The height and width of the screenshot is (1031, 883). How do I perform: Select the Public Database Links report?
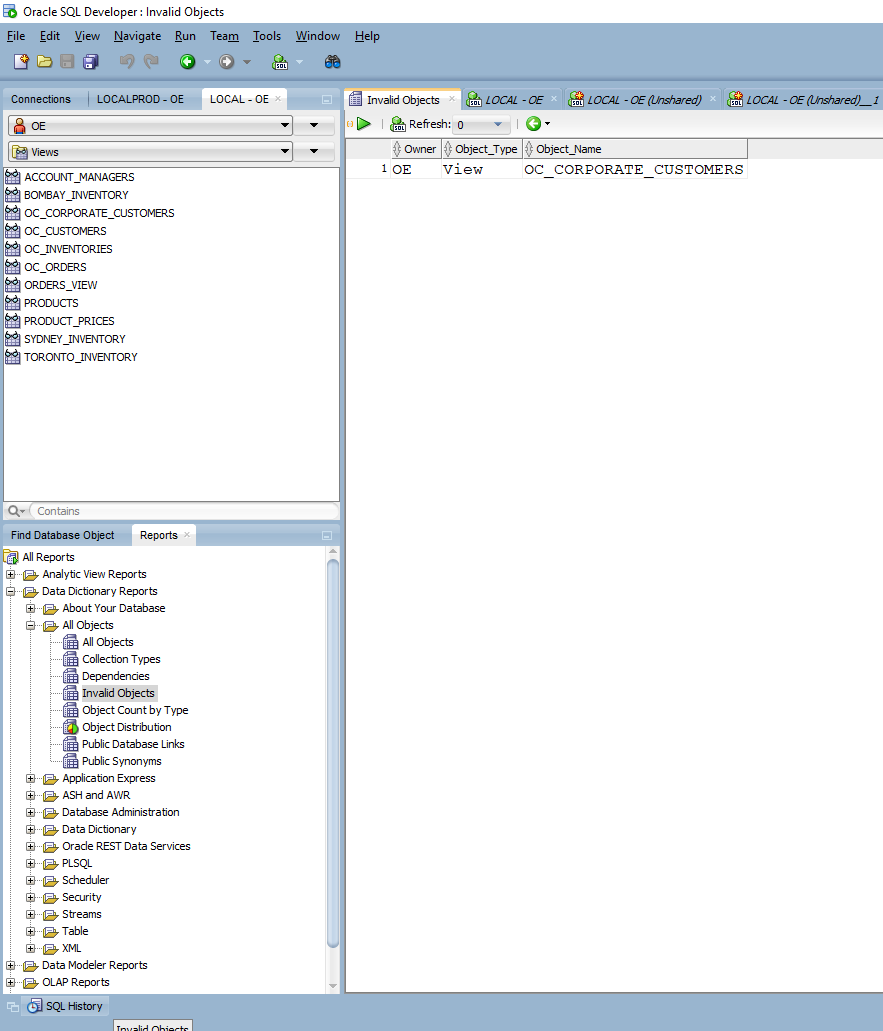133,744
